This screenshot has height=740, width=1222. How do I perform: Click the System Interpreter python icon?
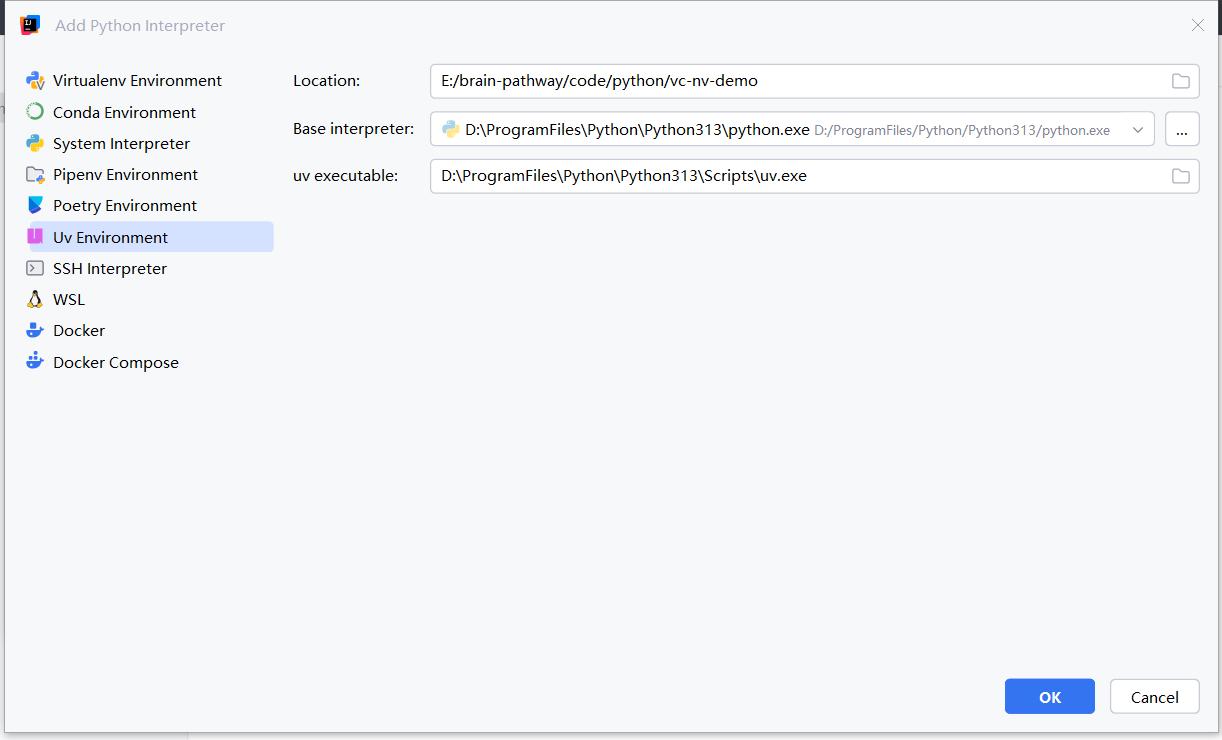point(35,143)
